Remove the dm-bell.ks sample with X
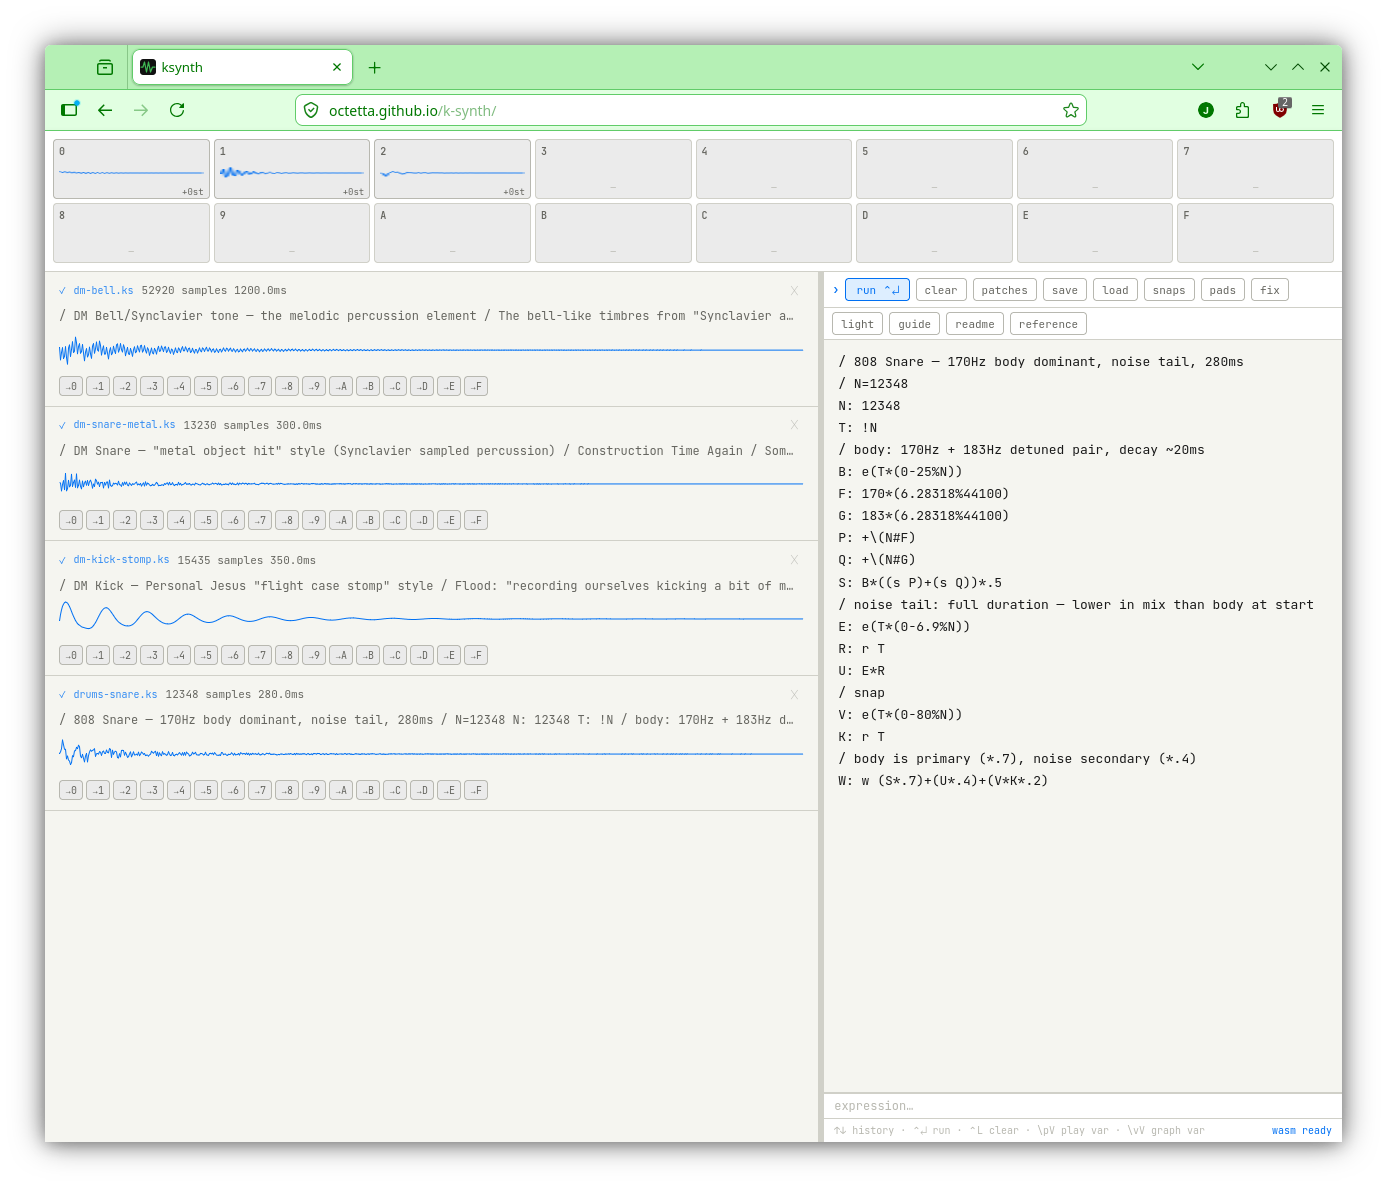Viewport: 1387px width, 1187px height. 795,291
